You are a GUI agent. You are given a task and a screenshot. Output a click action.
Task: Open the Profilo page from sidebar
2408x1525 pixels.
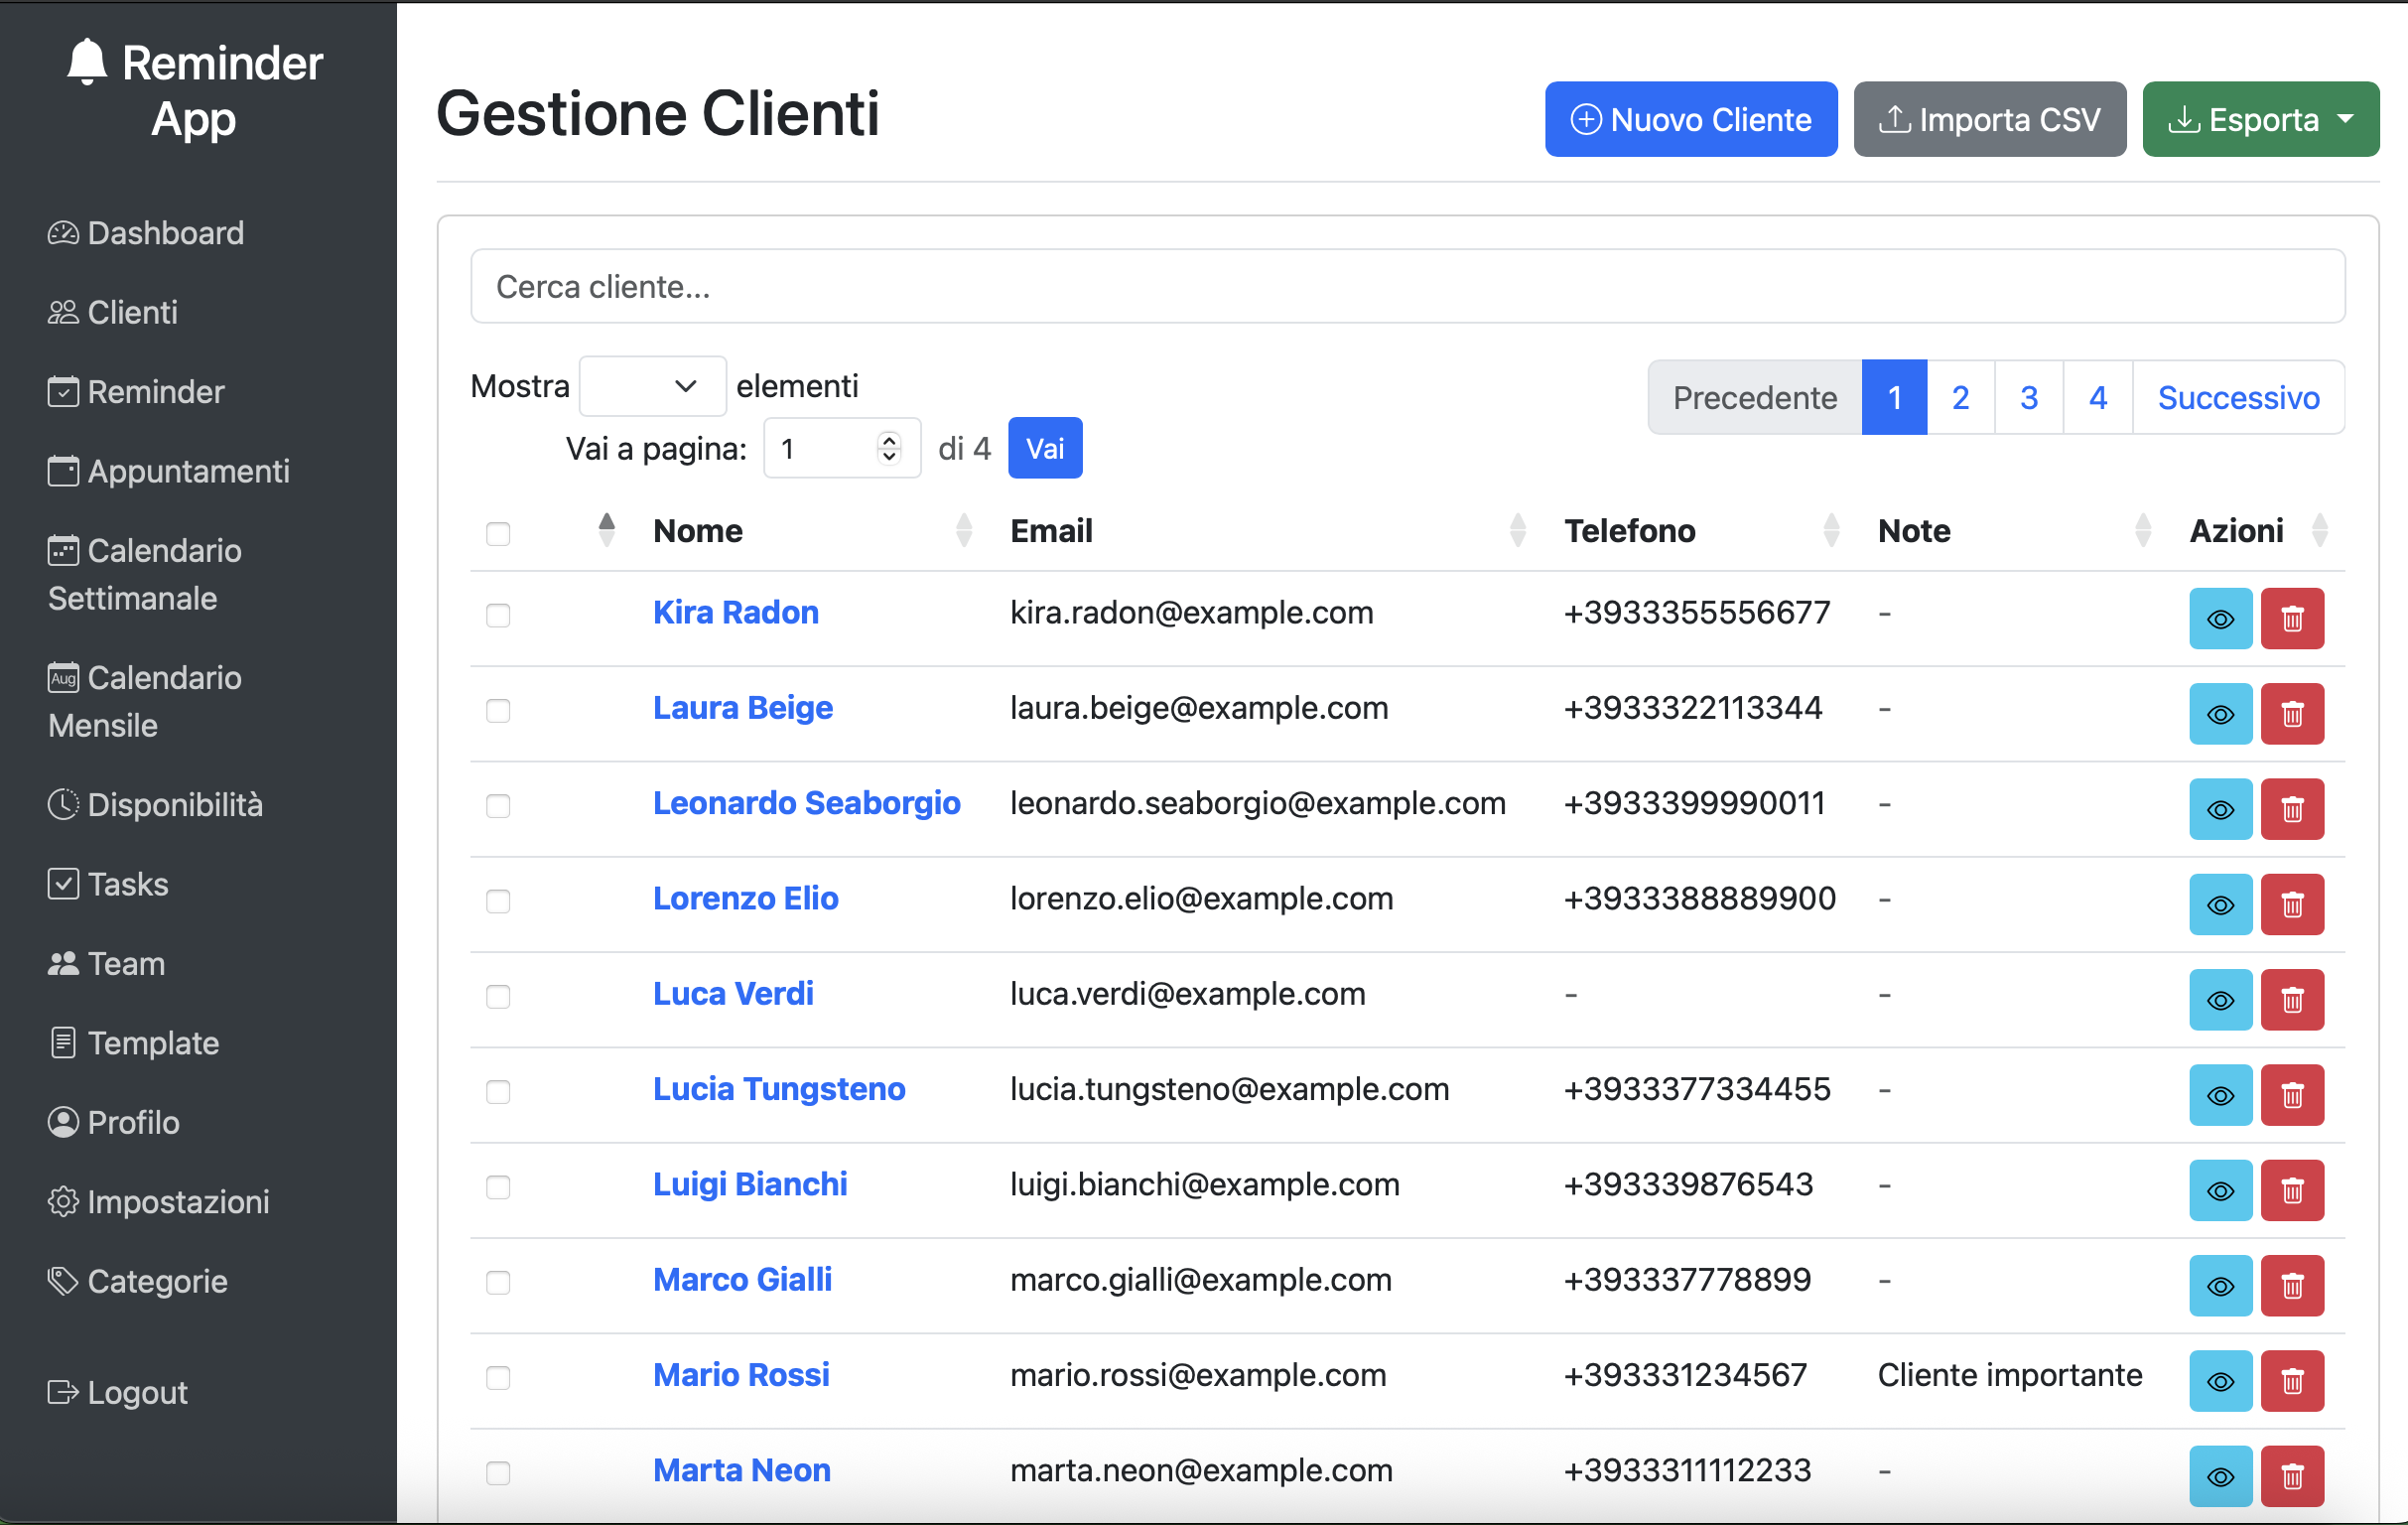pos(133,1122)
